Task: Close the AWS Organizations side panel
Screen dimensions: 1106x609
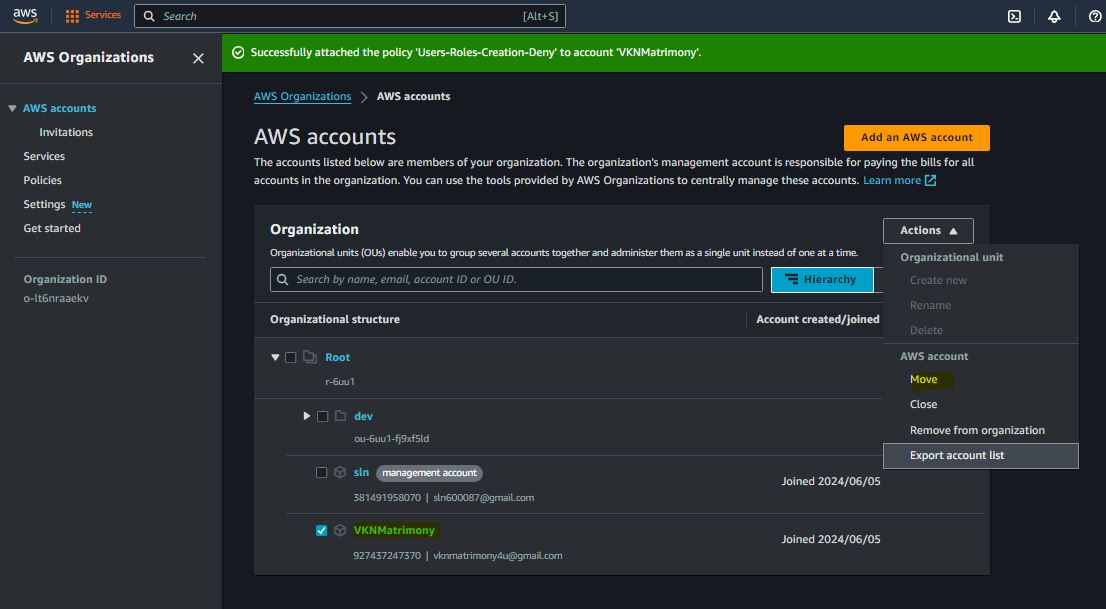Action: 198,58
